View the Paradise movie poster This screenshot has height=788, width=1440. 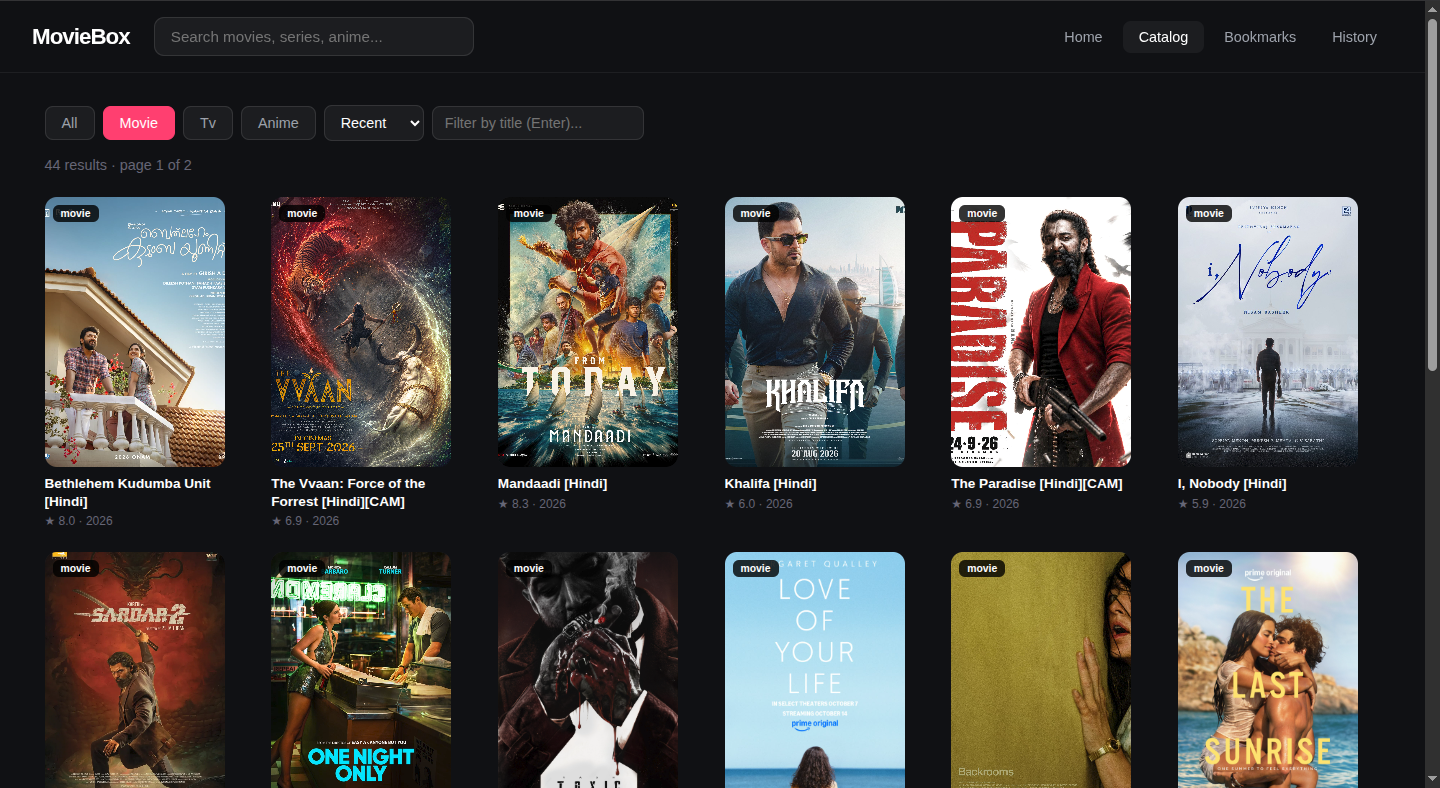1041,332
